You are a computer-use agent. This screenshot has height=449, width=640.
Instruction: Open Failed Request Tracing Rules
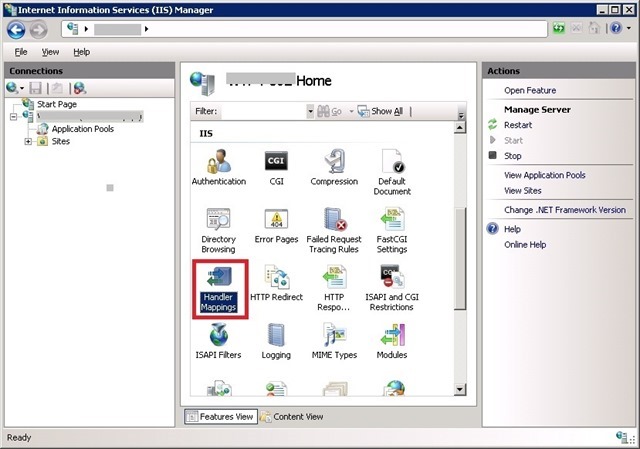[x=334, y=231]
